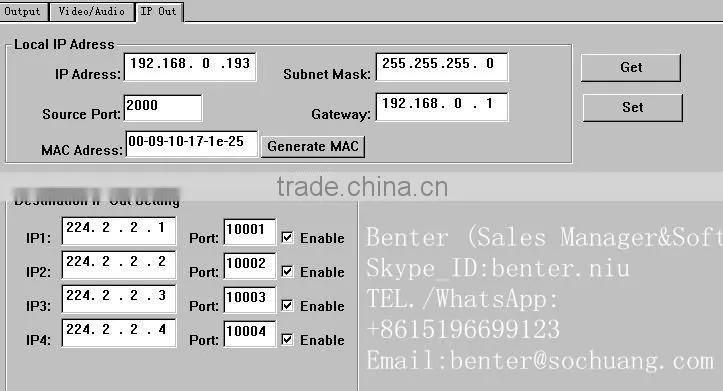This screenshot has width=723, height=391.
Task: Click the Set button
Action: (632, 107)
